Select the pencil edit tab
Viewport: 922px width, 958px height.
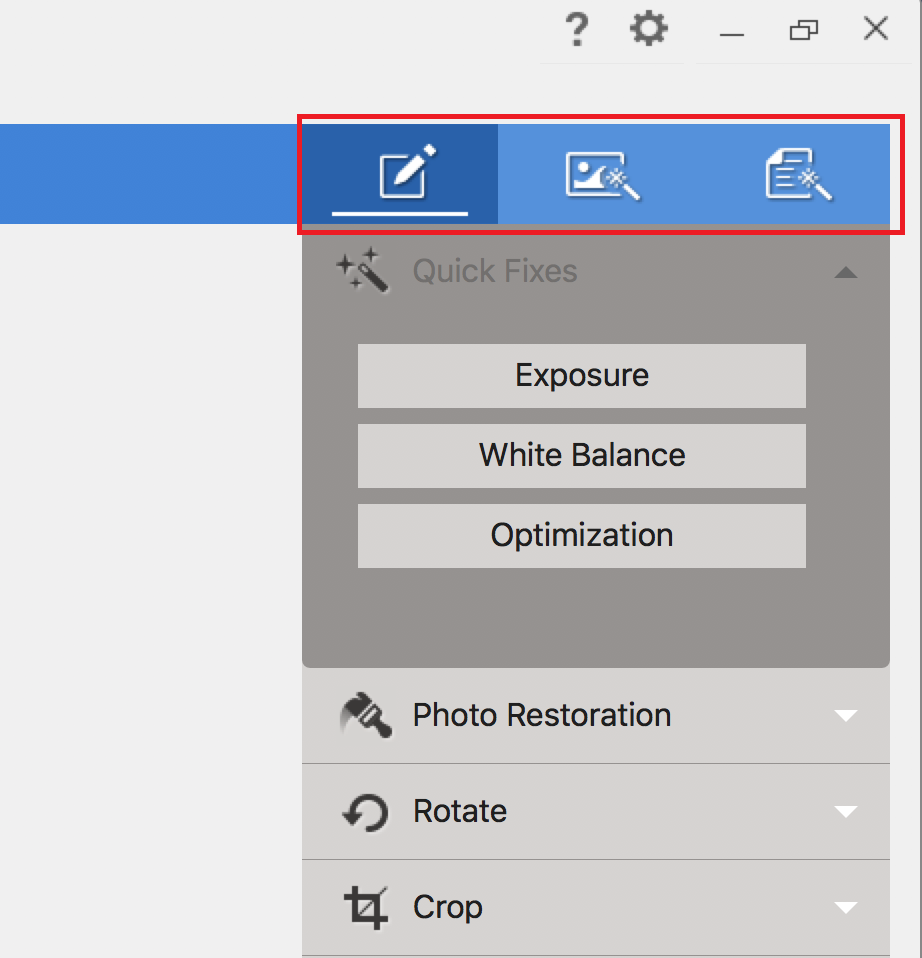click(x=407, y=173)
